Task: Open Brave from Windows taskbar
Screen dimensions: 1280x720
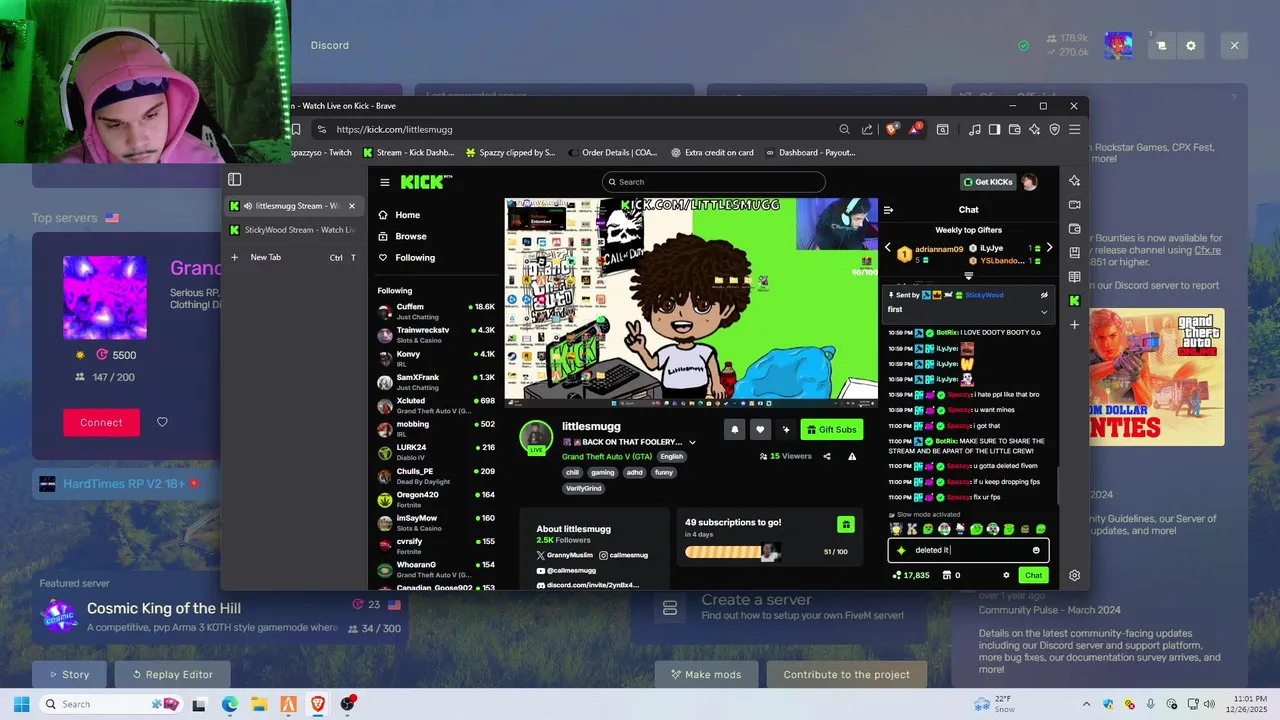Action: [x=318, y=704]
